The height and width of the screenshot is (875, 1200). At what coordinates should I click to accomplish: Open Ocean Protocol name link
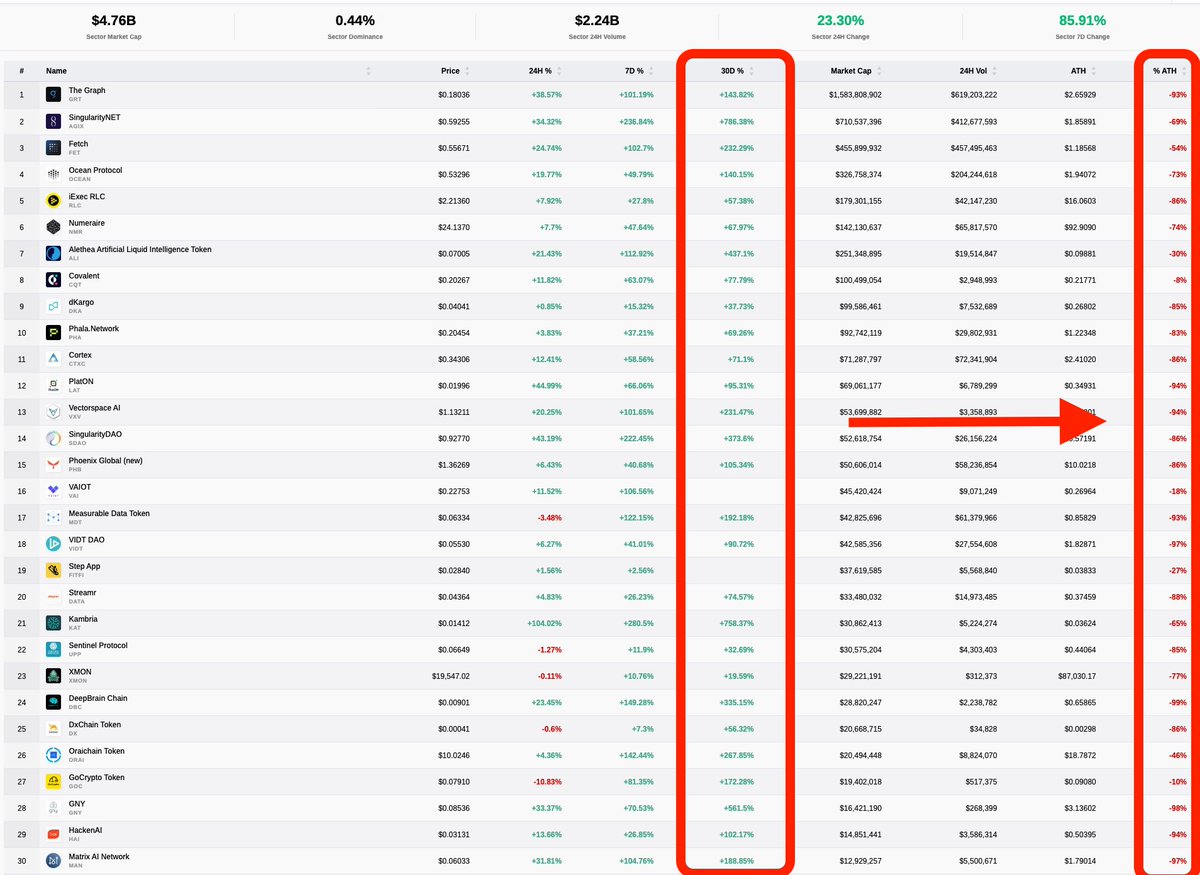coord(95,170)
